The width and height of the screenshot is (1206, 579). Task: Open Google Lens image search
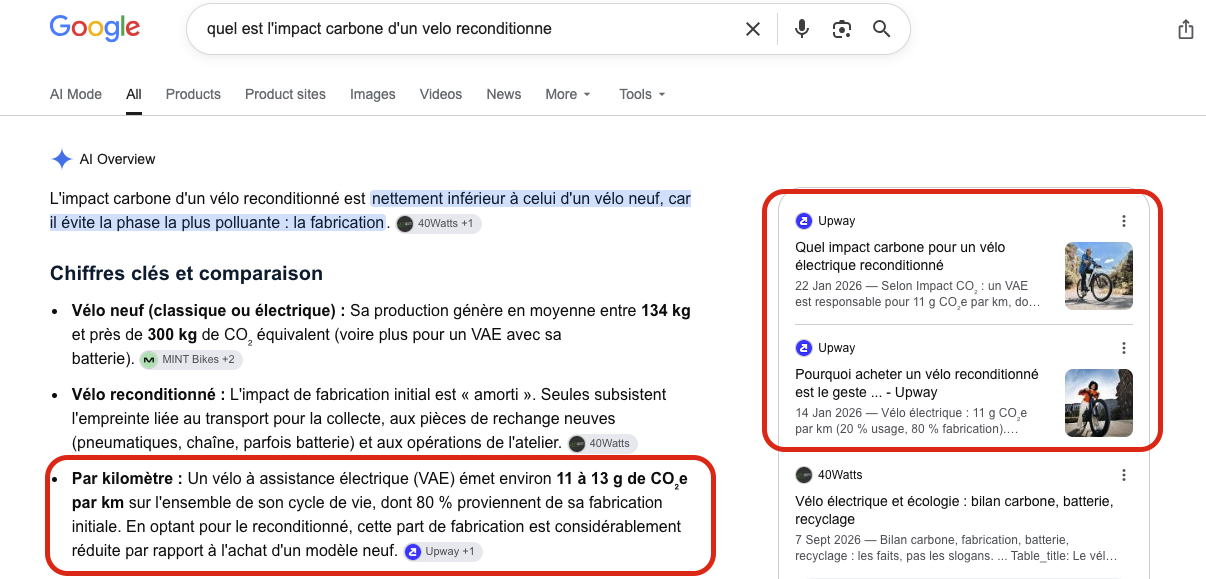(842, 29)
